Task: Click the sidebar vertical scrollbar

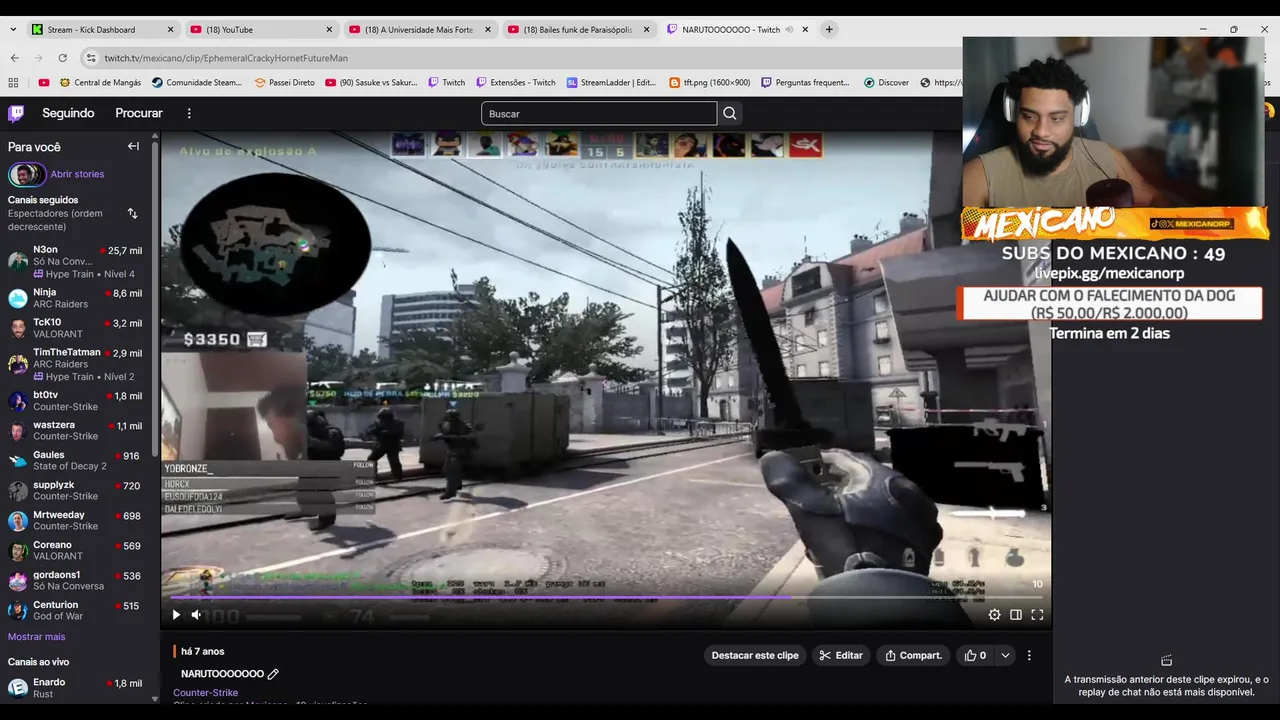Action: click(x=155, y=300)
